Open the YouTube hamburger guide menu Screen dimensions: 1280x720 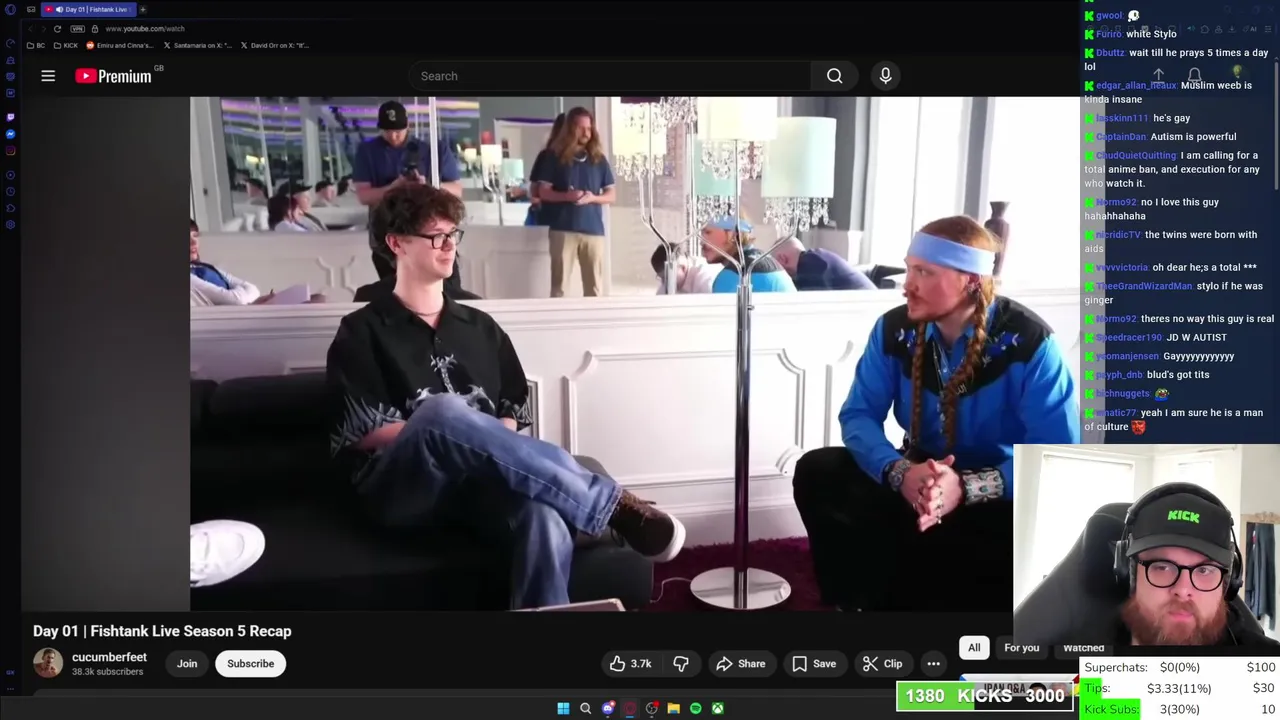[x=48, y=76]
